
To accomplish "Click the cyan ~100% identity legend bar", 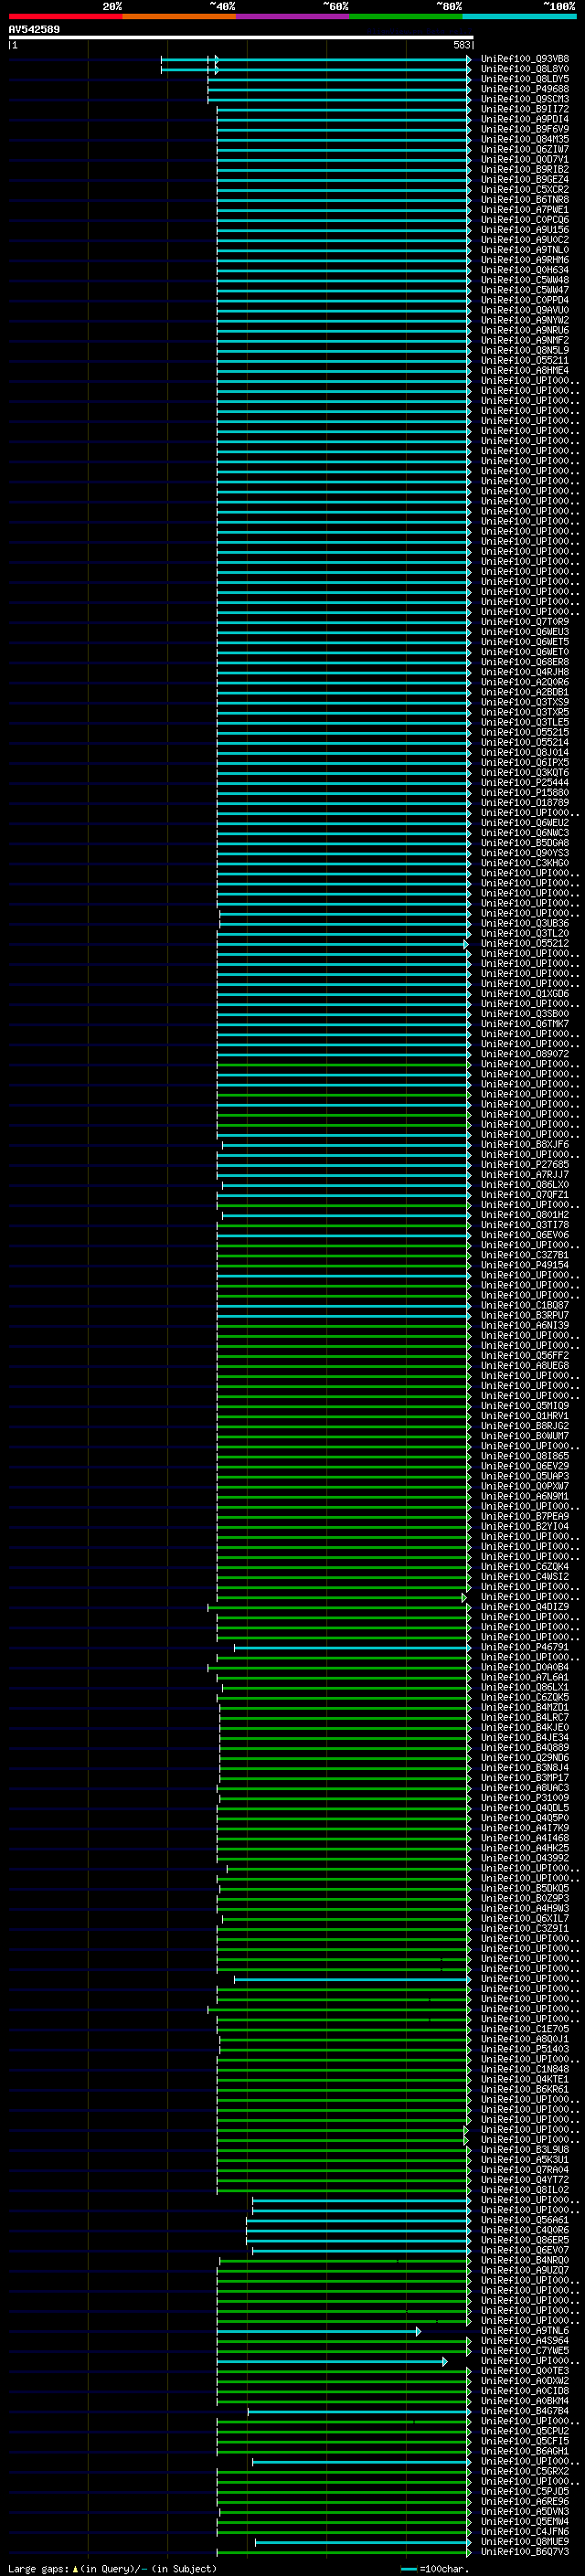I will [519, 16].
